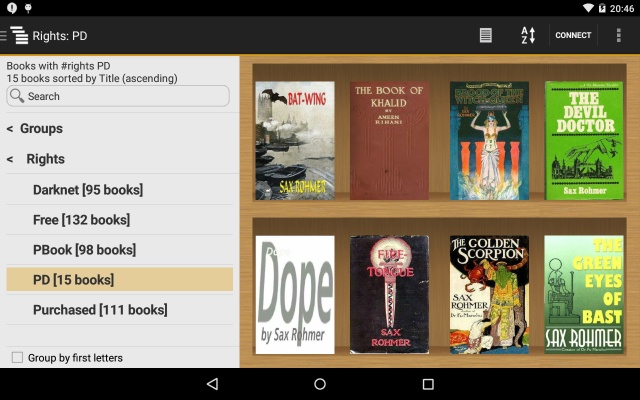Open The Devil Doctor cover

[x=584, y=140]
